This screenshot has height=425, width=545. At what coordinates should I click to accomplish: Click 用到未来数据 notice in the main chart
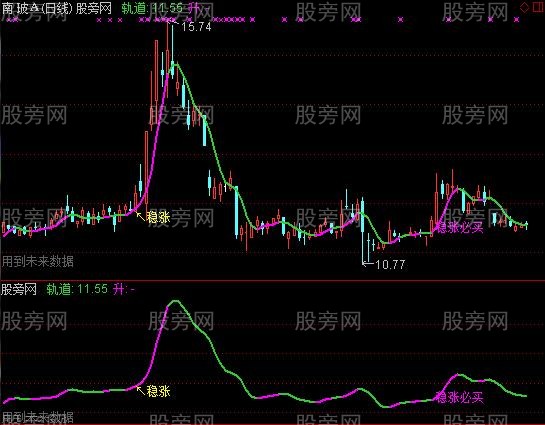click(38, 261)
